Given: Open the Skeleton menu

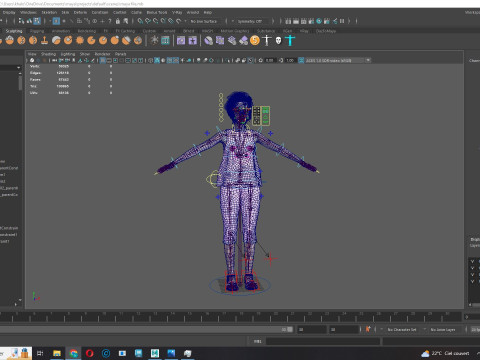Looking at the screenshot, I should 49,12.
